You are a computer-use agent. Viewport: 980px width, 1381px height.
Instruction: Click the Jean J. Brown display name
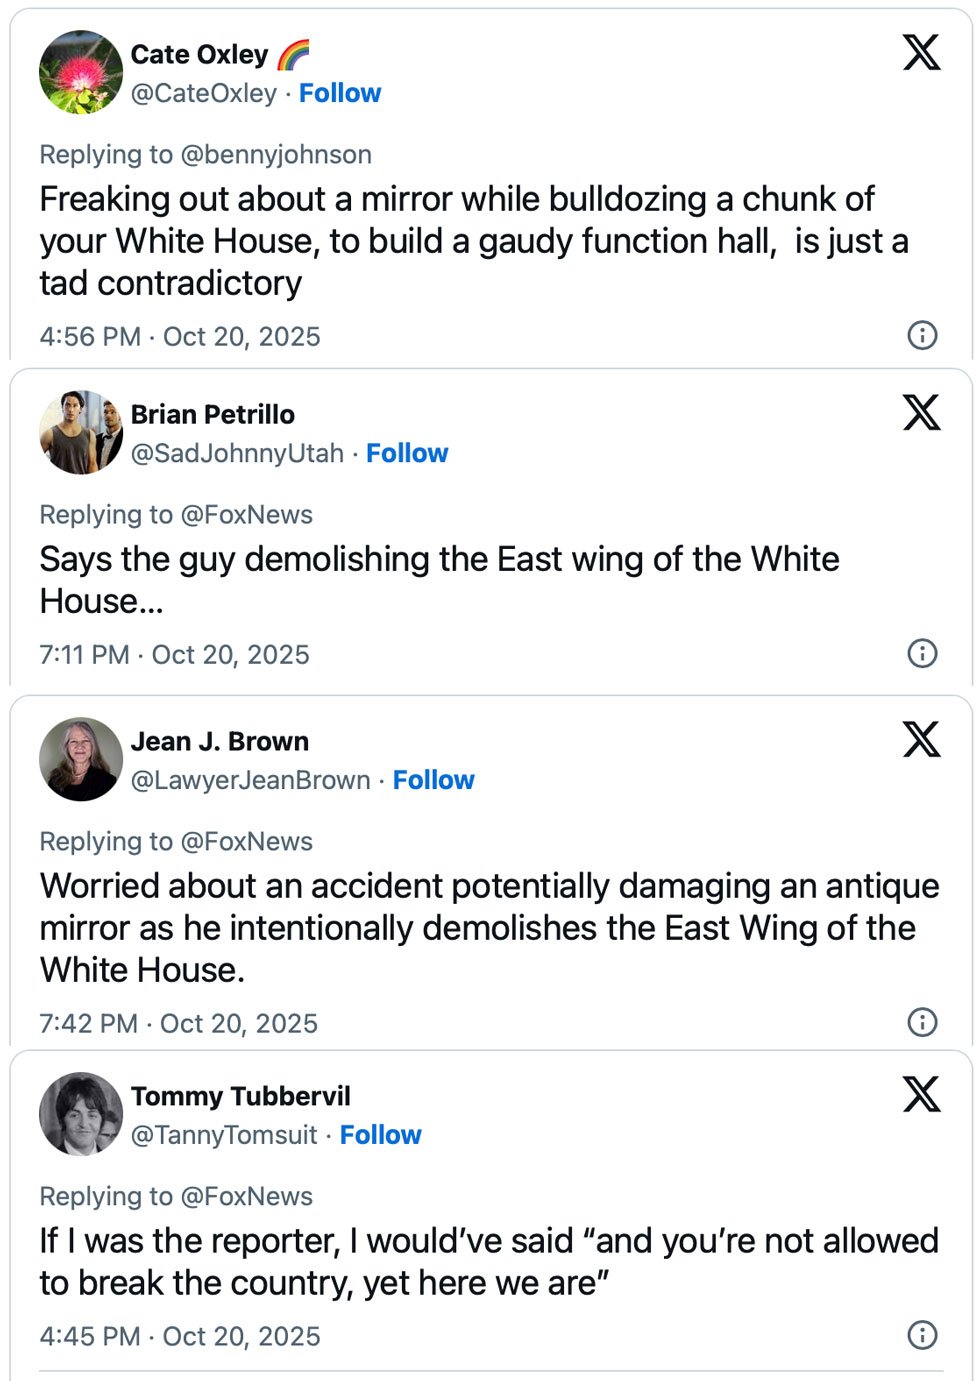point(219,741)
